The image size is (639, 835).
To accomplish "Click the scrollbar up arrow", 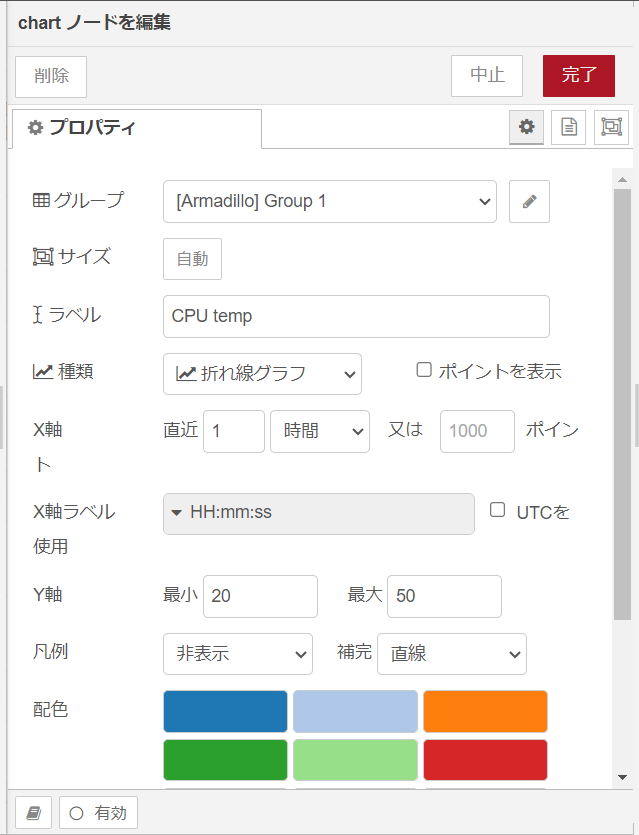I will click(622, 179).
